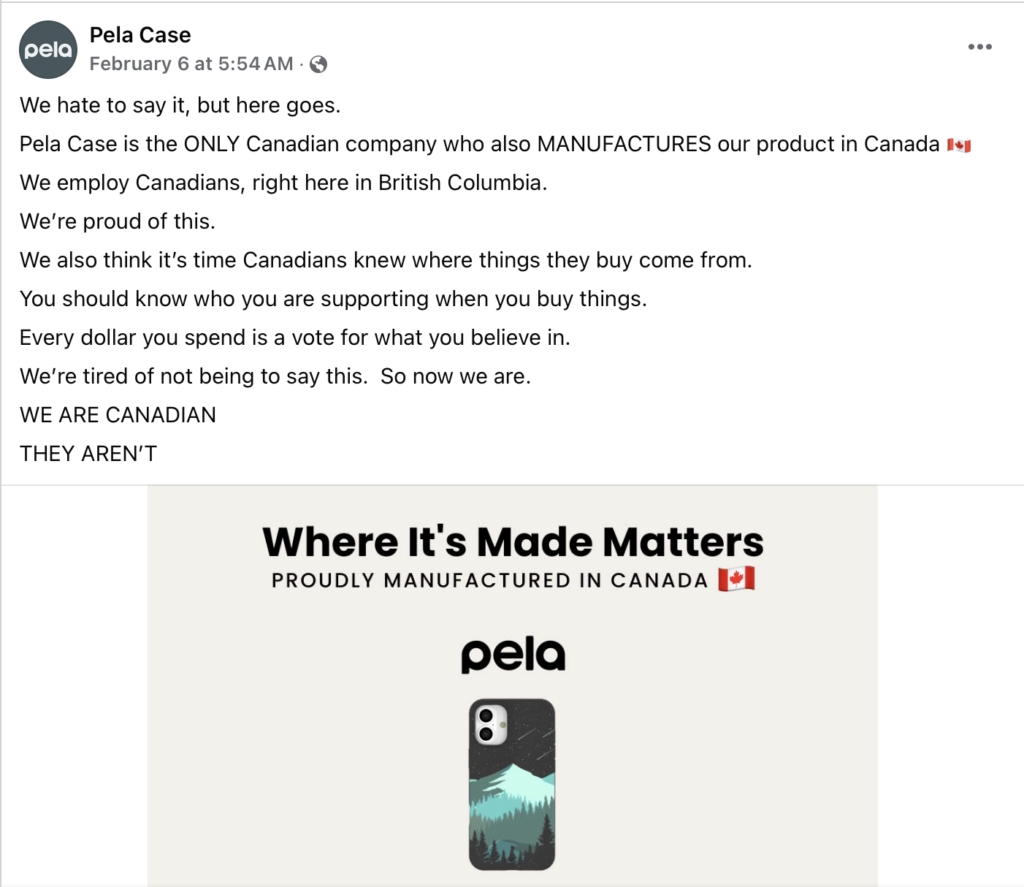Click the camera cutout on the phone case

coord(490,724)
